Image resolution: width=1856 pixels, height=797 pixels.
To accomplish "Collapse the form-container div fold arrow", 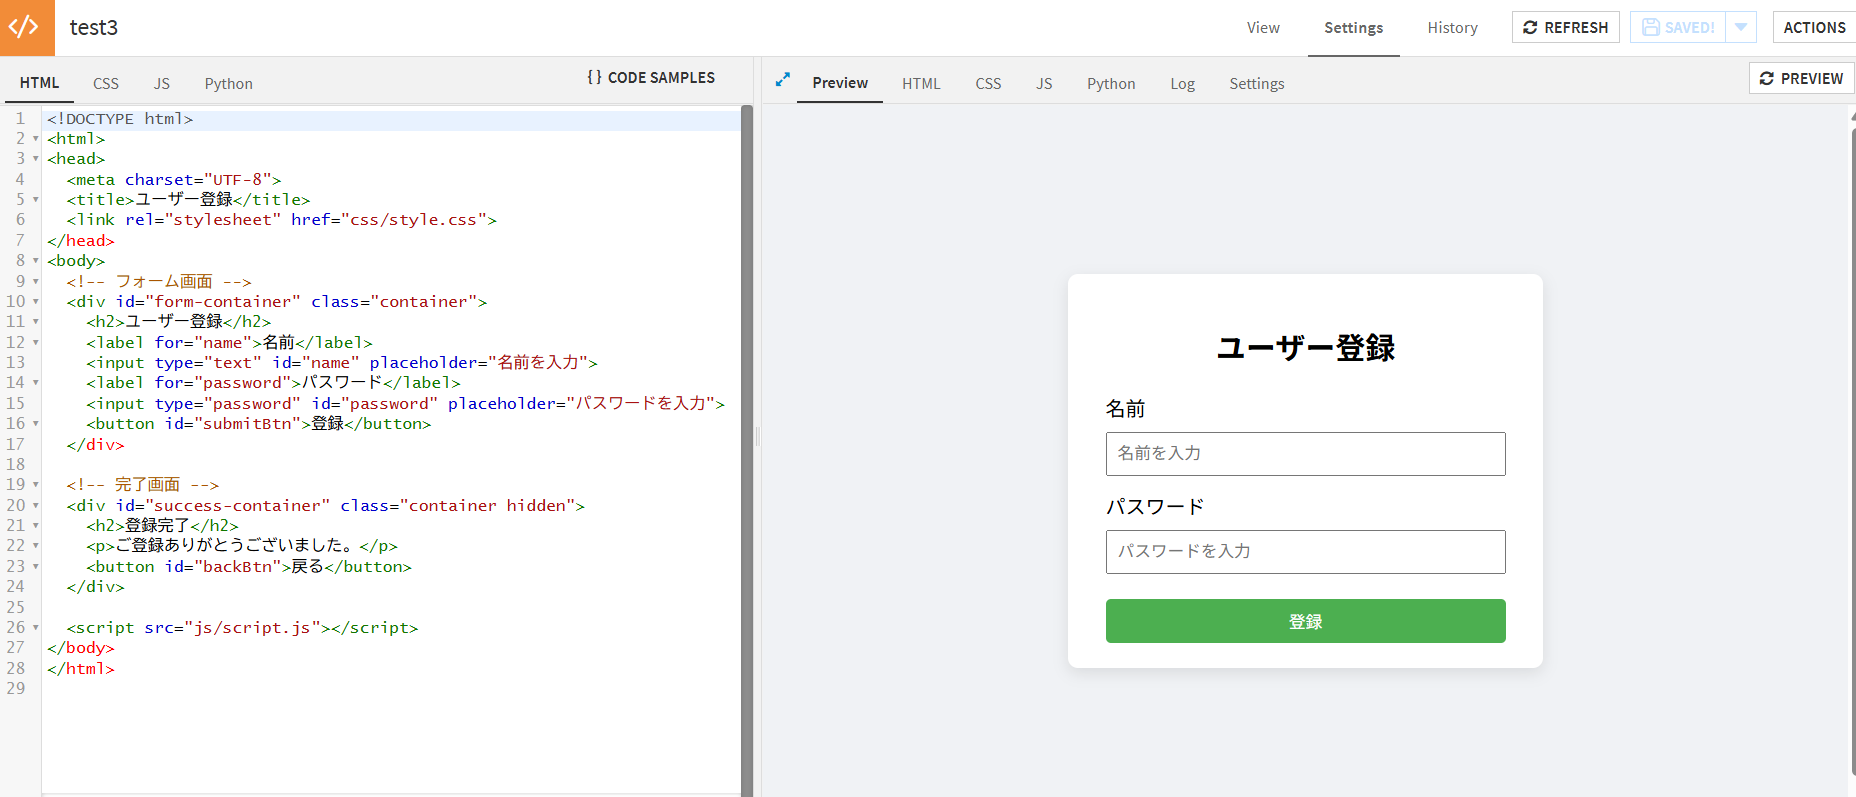I will [x=36, y=302].
